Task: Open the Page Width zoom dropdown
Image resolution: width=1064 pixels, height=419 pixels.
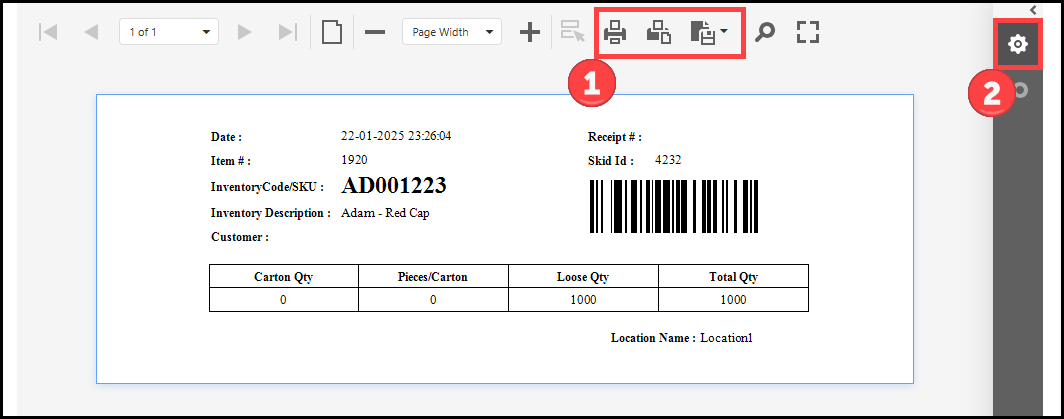Action: (451, 32)
